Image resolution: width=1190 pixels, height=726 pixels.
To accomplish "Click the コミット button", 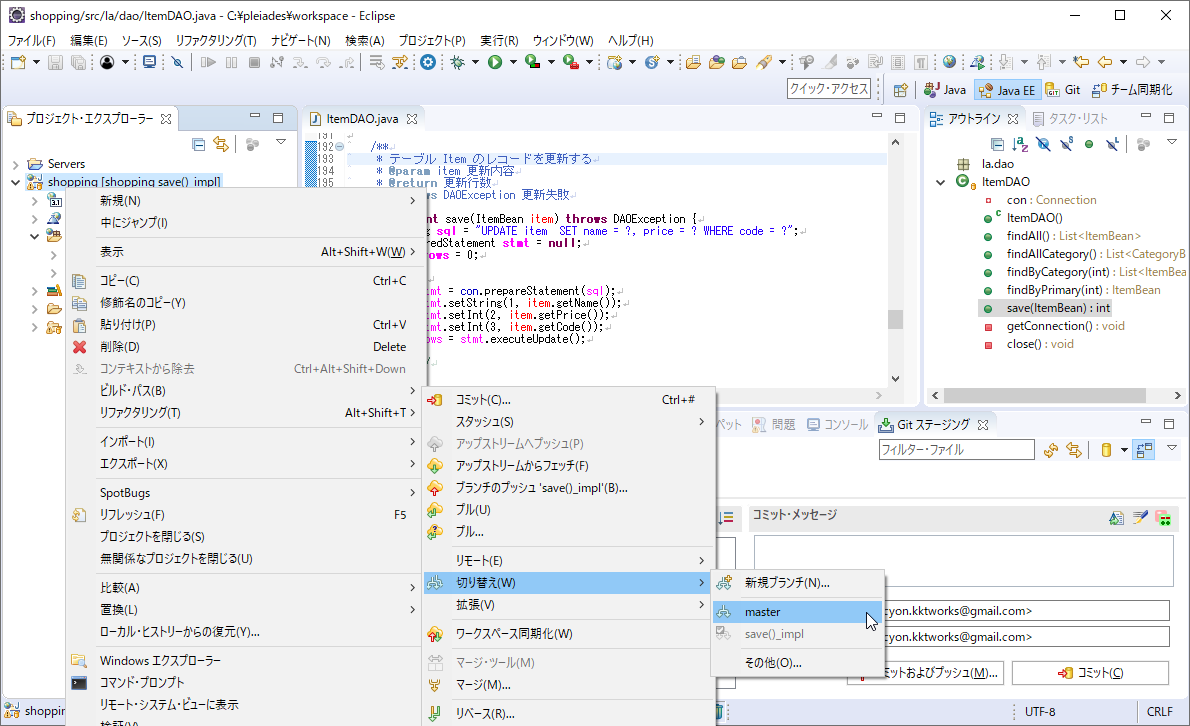I will click(x=1090, y=672).
